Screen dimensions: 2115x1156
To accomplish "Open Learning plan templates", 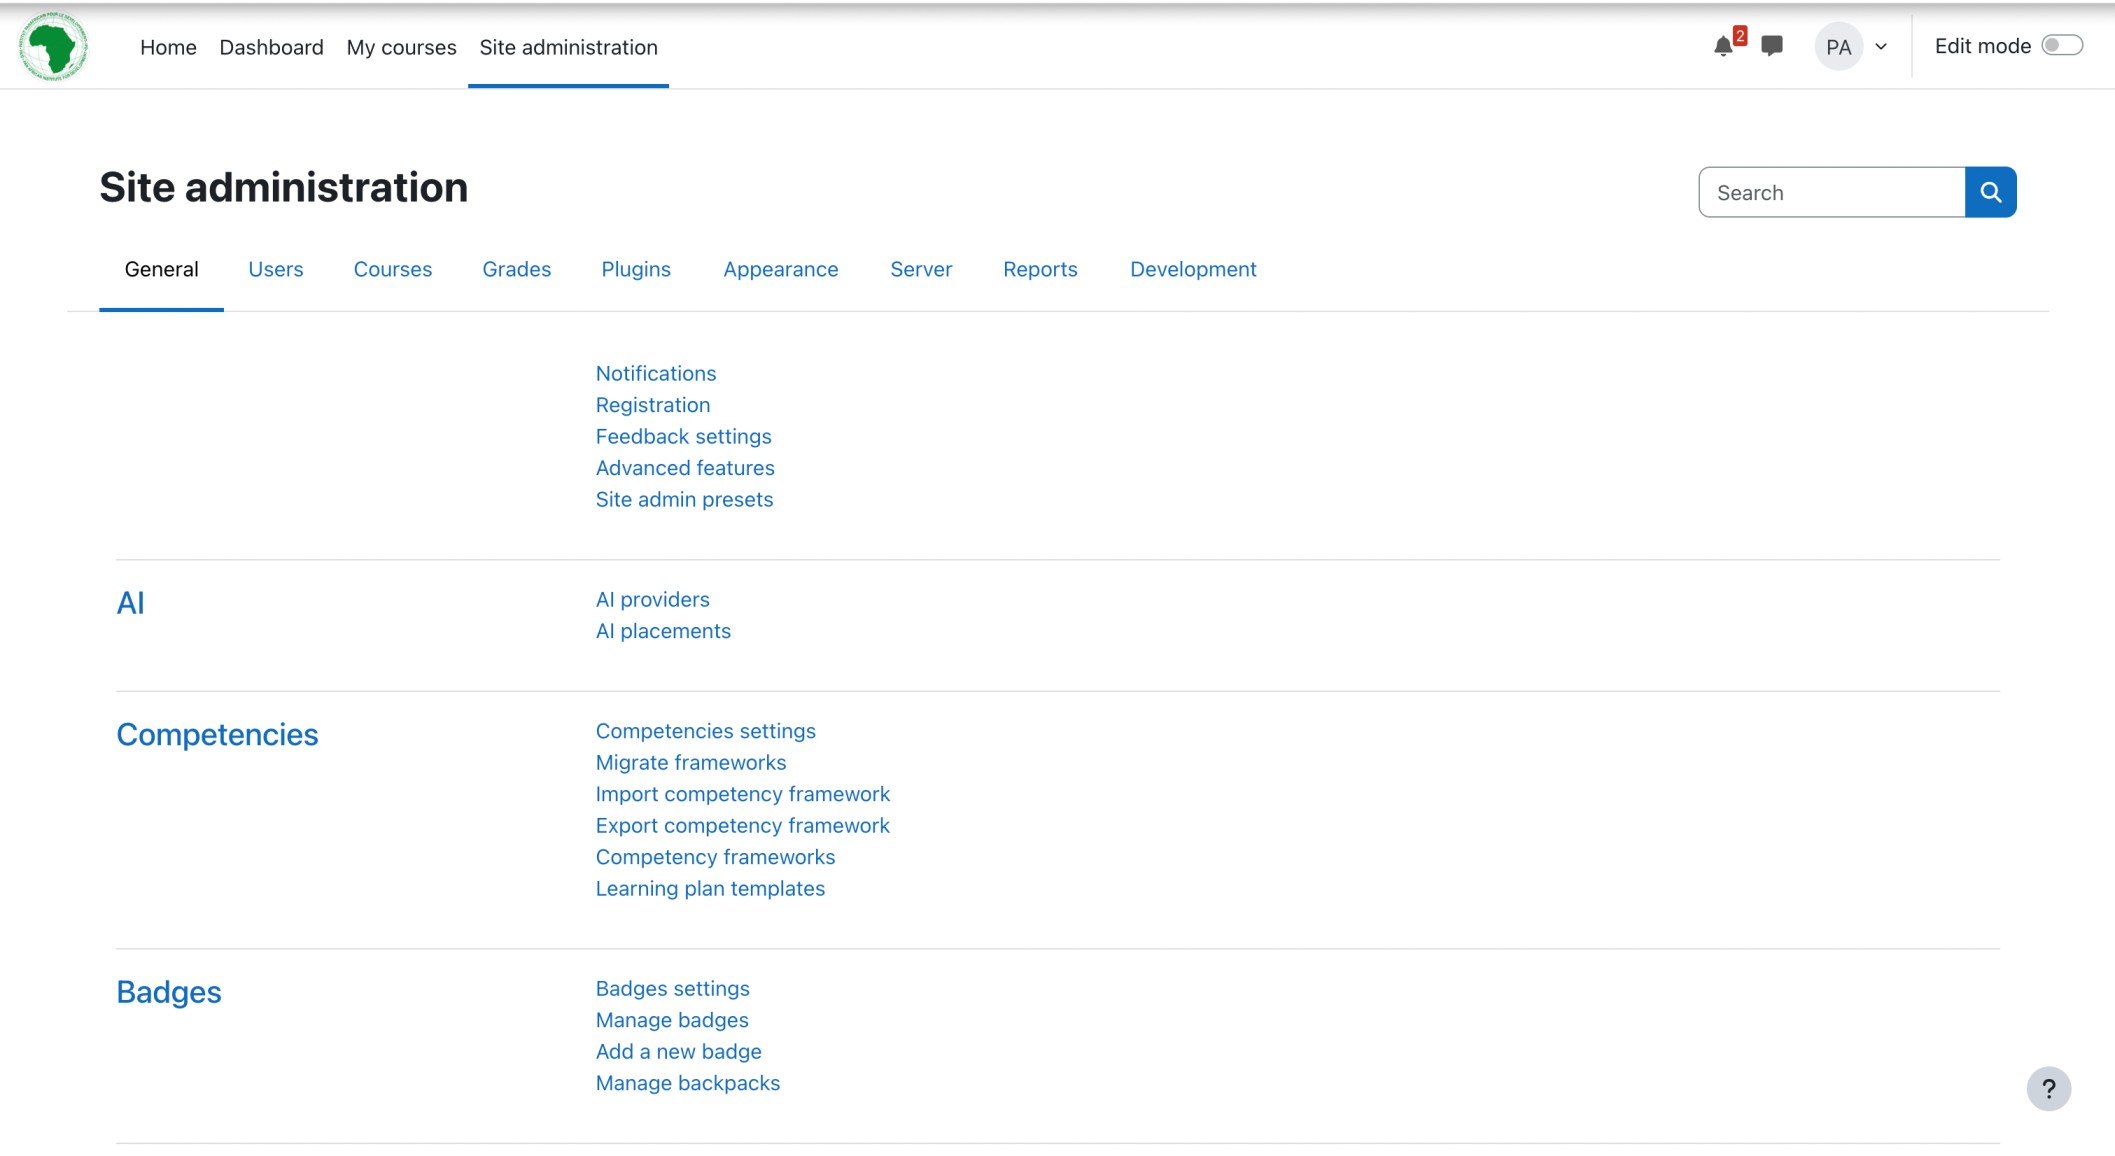I will (x=710, y=888).
